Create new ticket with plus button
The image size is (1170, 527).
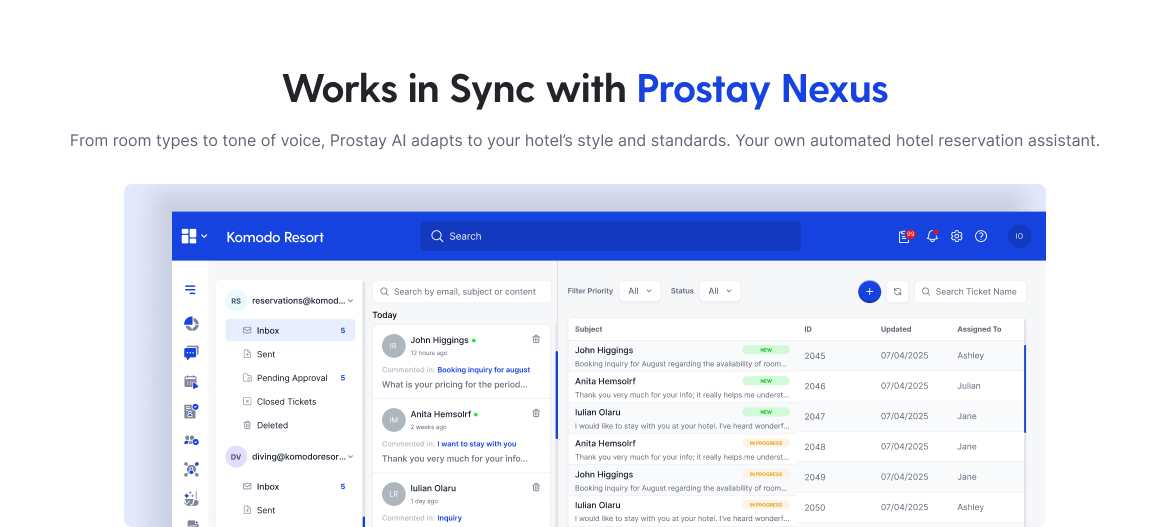[x=869, y=292]
